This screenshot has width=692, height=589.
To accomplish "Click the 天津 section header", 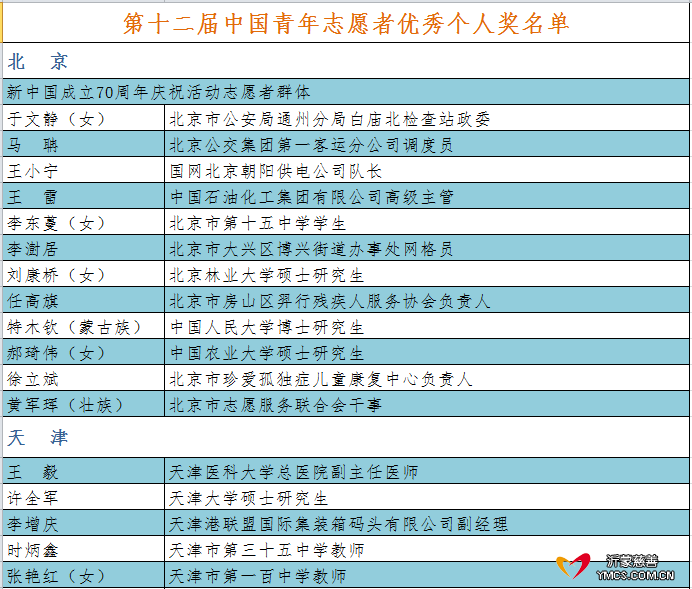I will [x=346, y=437].
